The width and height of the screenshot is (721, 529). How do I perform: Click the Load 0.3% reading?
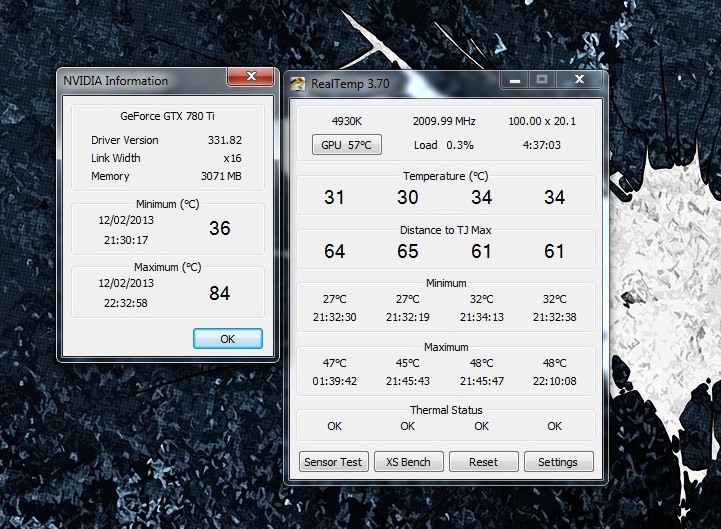click(x=444, y=145)
